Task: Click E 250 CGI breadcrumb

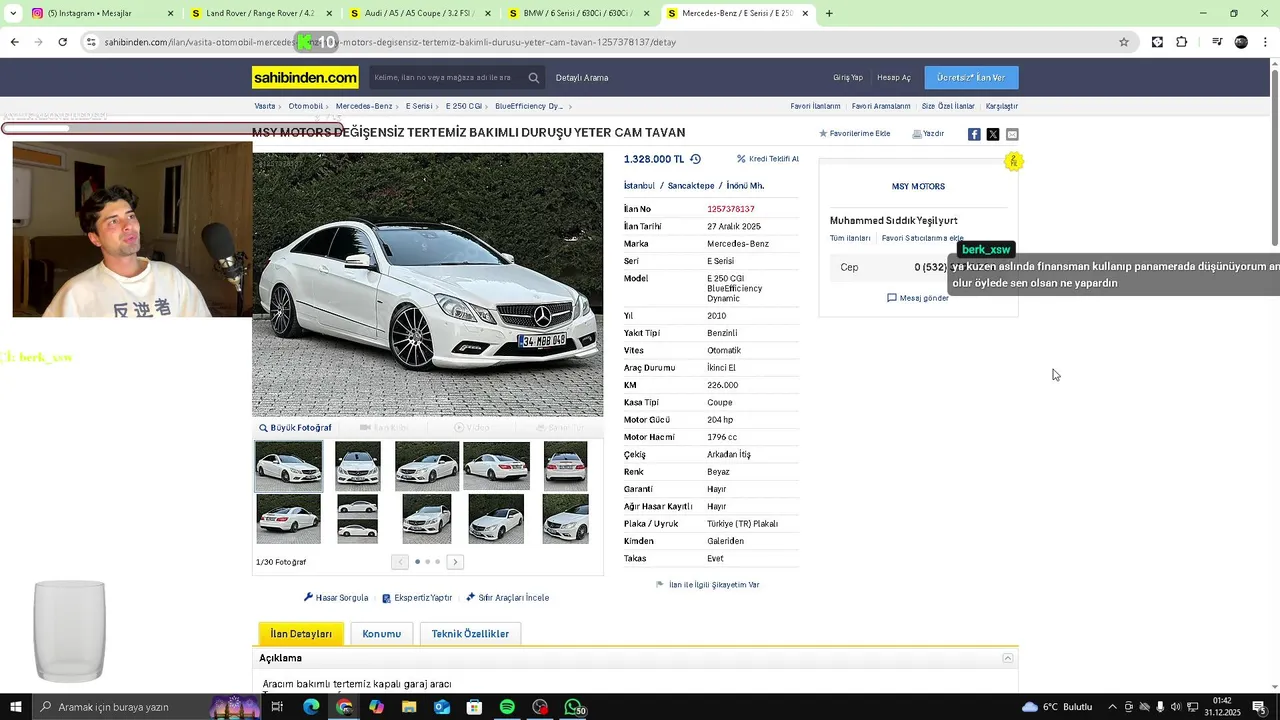Action: tap(464, 106)
